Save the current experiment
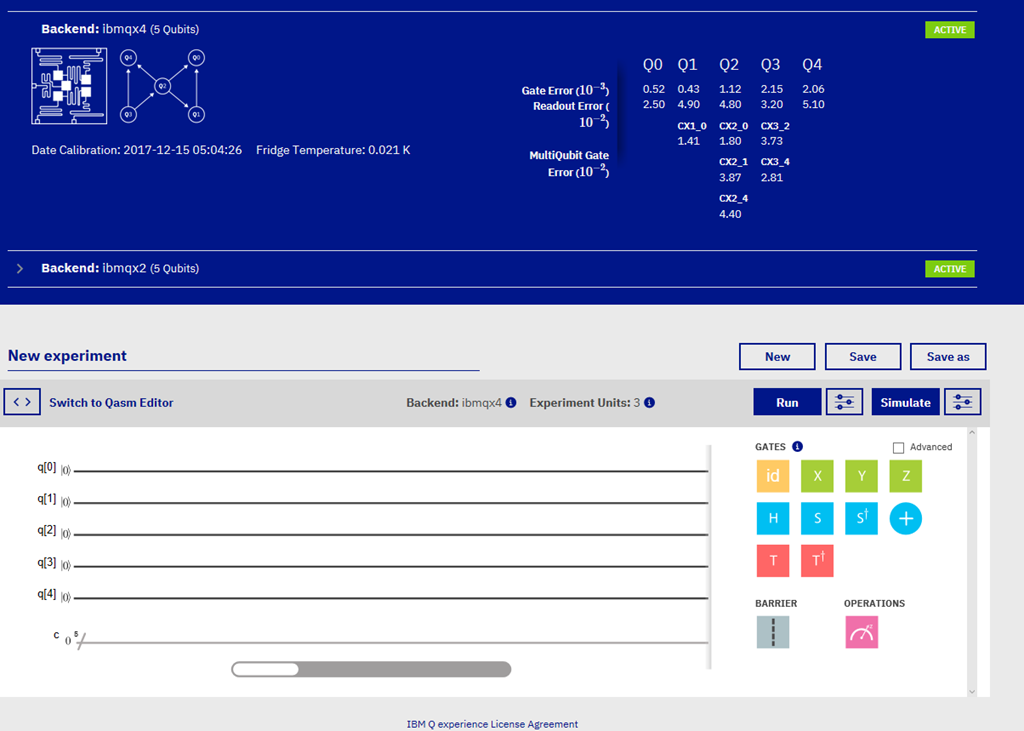 [x=863, y=357]
